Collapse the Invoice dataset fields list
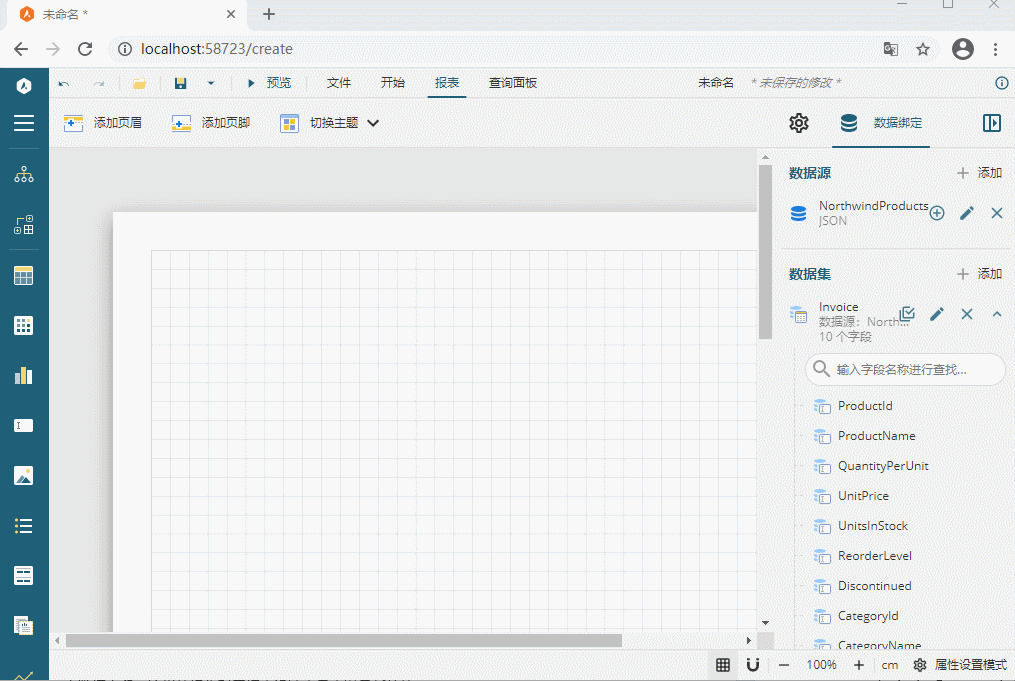 coord(997,314)
